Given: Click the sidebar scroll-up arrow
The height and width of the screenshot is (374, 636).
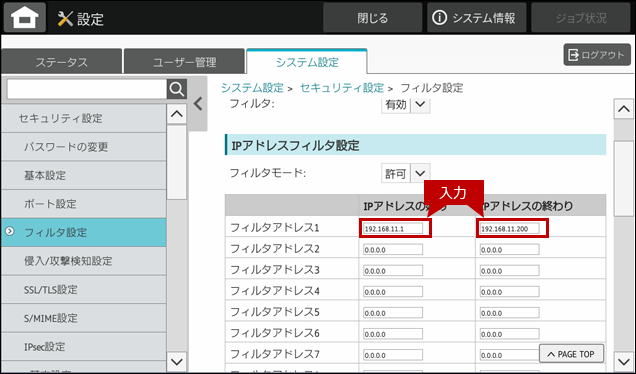Looking at the screenshot, I should point(177,114).
